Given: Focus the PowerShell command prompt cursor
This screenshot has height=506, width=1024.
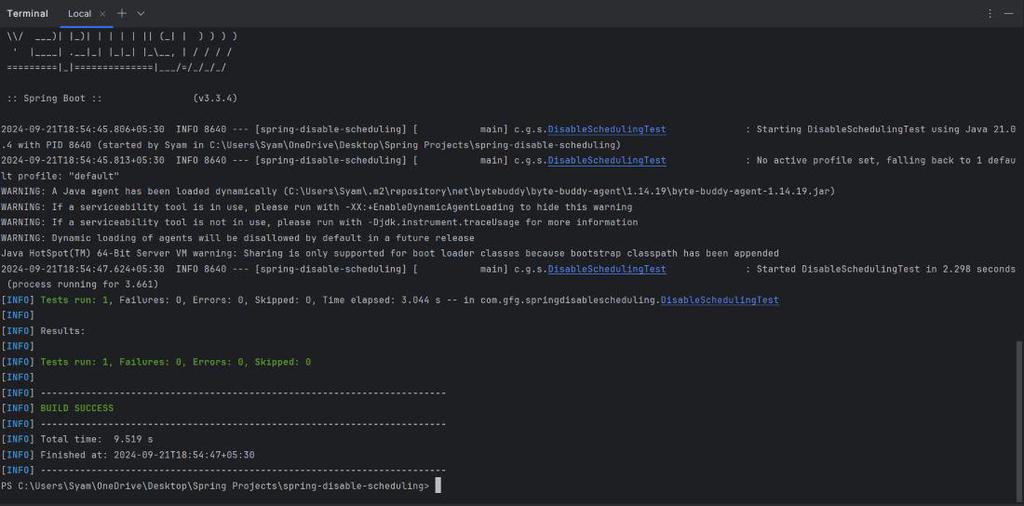Looking at the screenshot, I should 438,486.
